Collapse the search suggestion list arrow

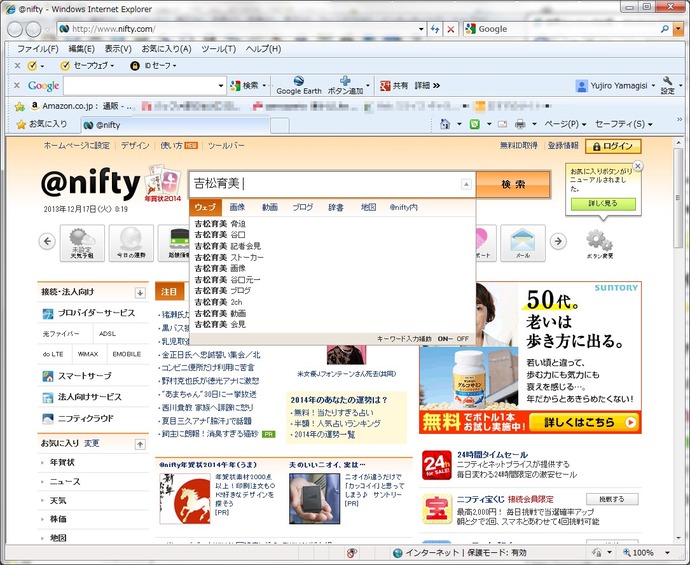coord(466,184)
